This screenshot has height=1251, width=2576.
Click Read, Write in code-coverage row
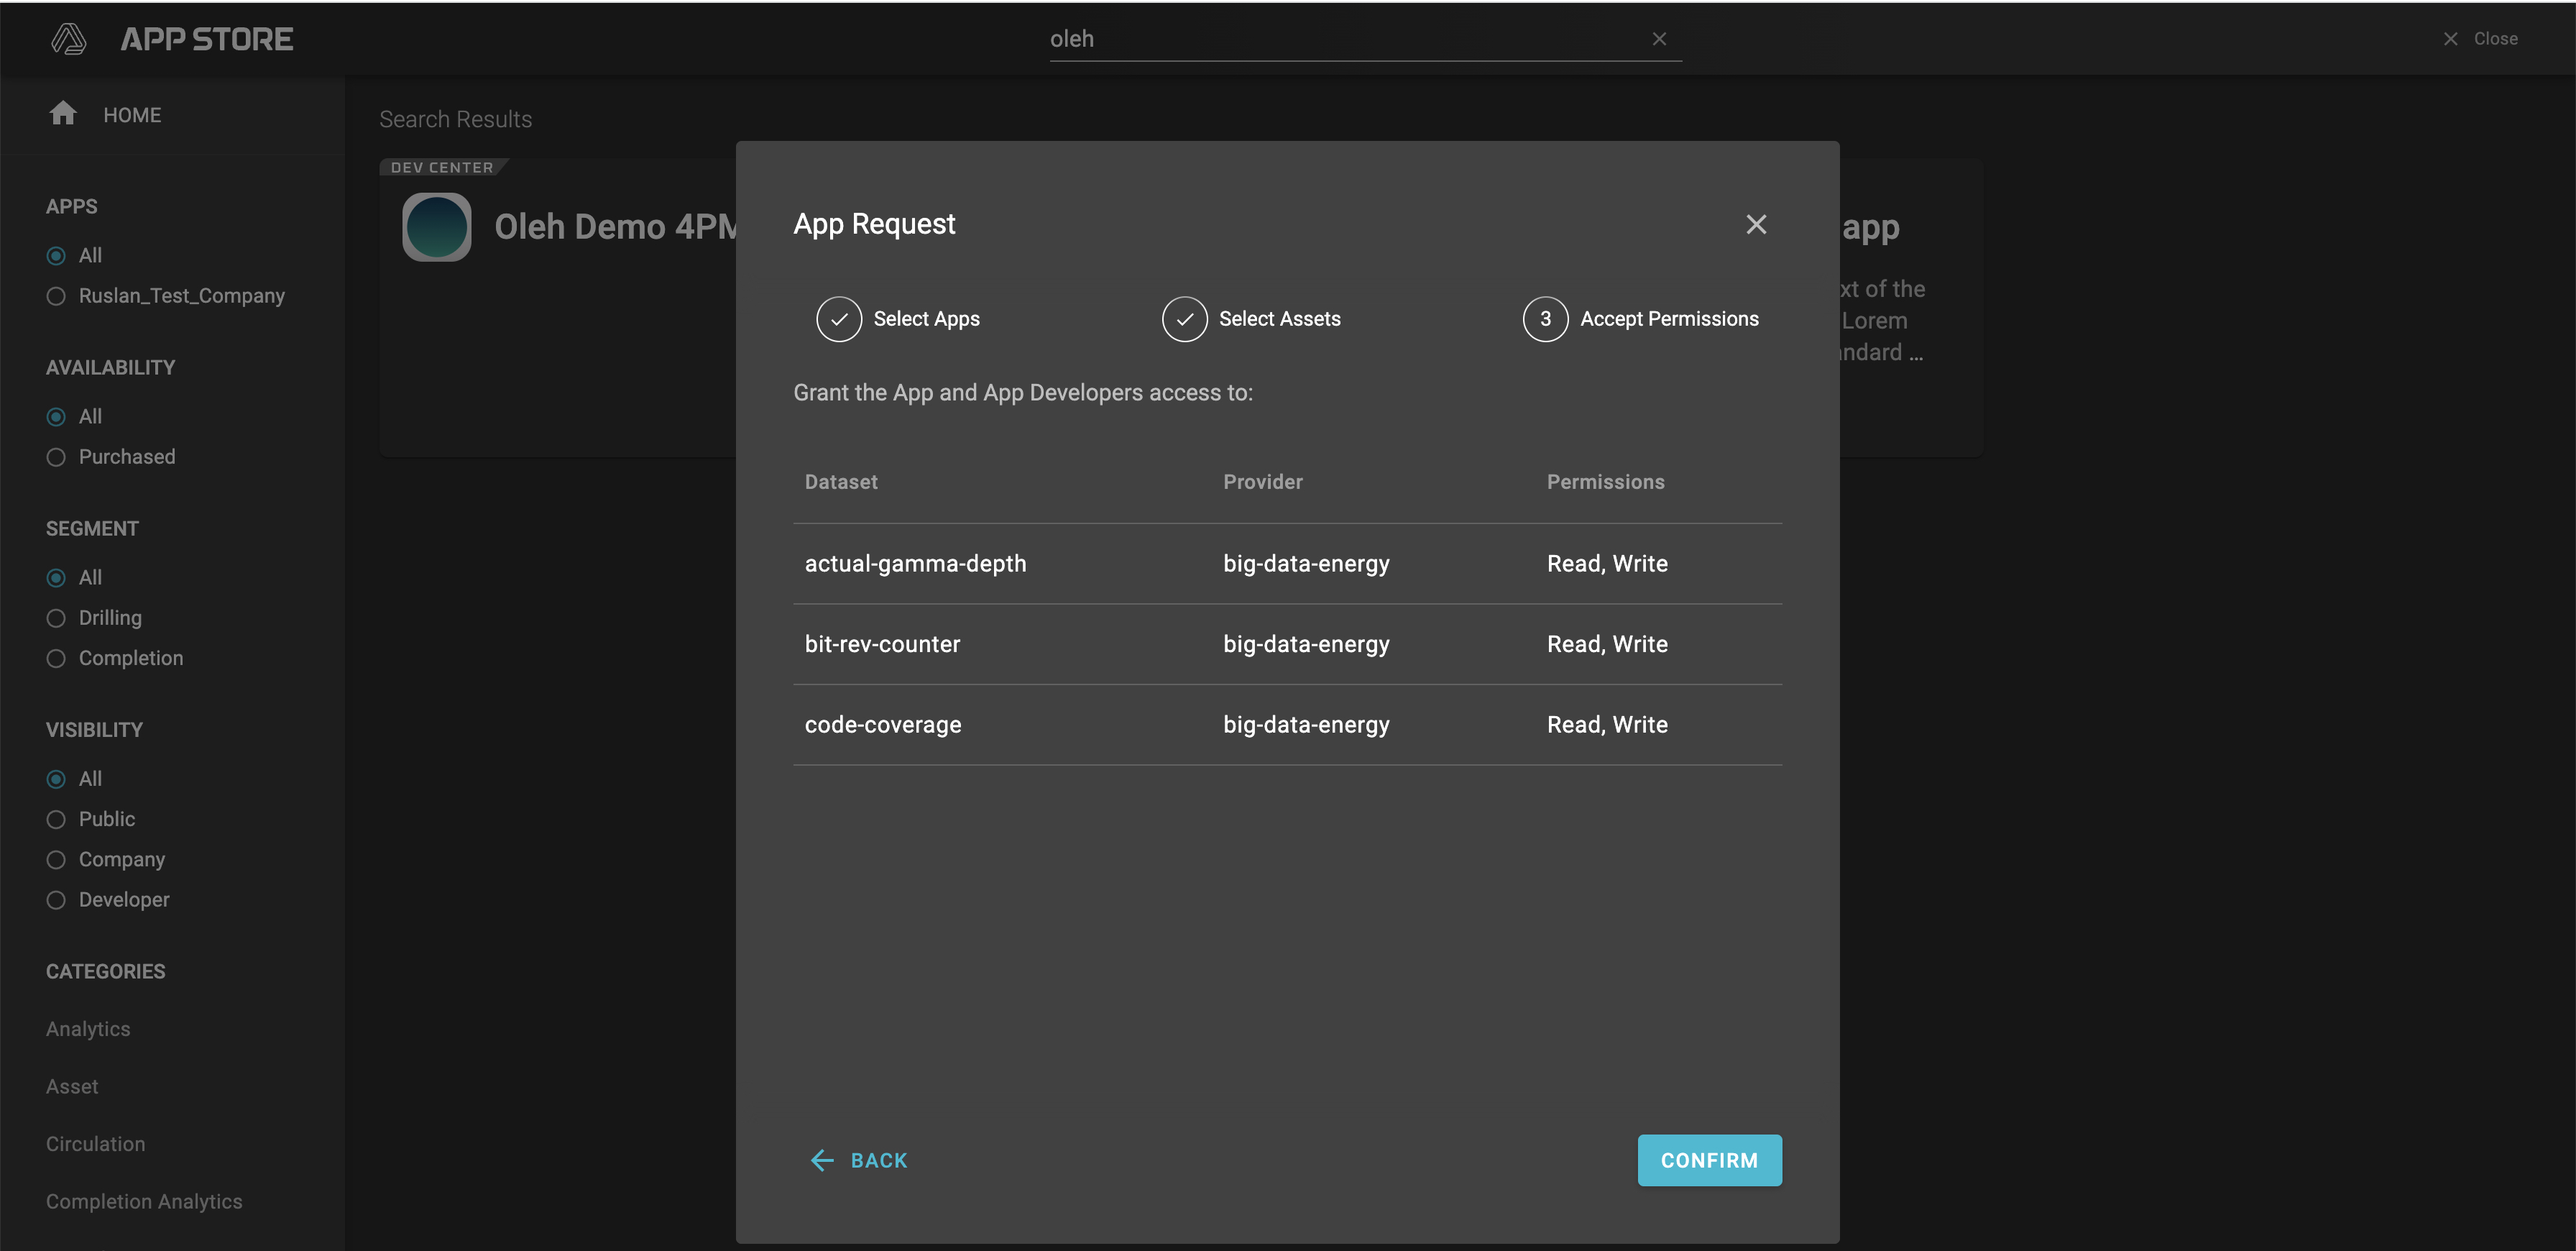(1607, 725)
